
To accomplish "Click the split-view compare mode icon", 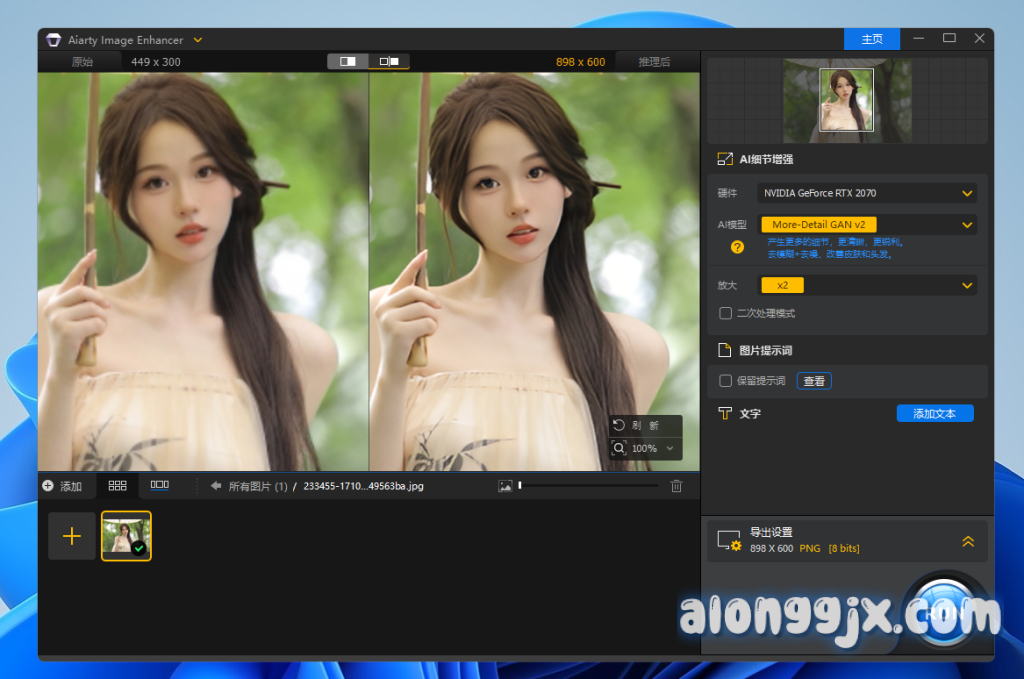I will pos(348,61).
